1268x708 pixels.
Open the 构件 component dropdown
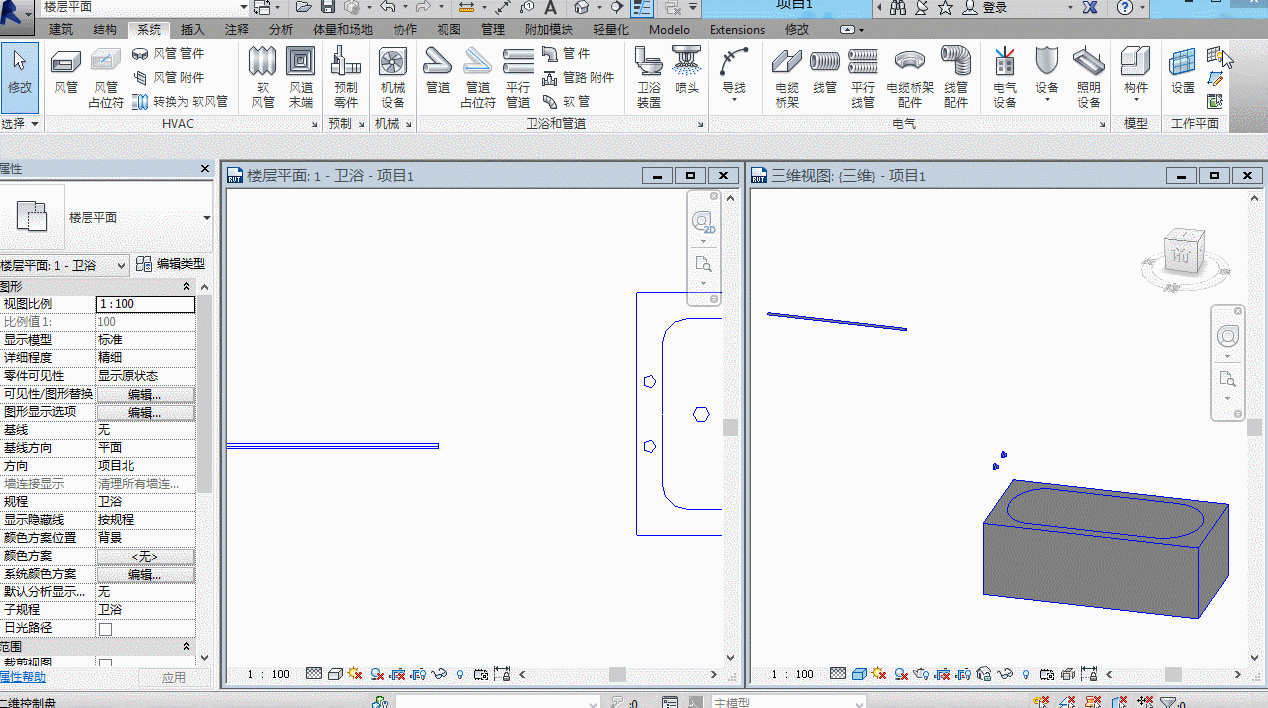[1136, 100]
